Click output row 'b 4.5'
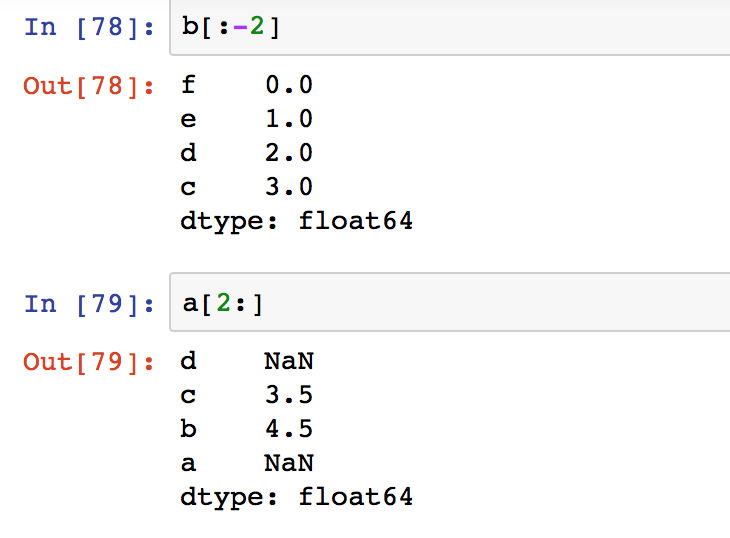The image size is (730, 538). click(247, 429)
